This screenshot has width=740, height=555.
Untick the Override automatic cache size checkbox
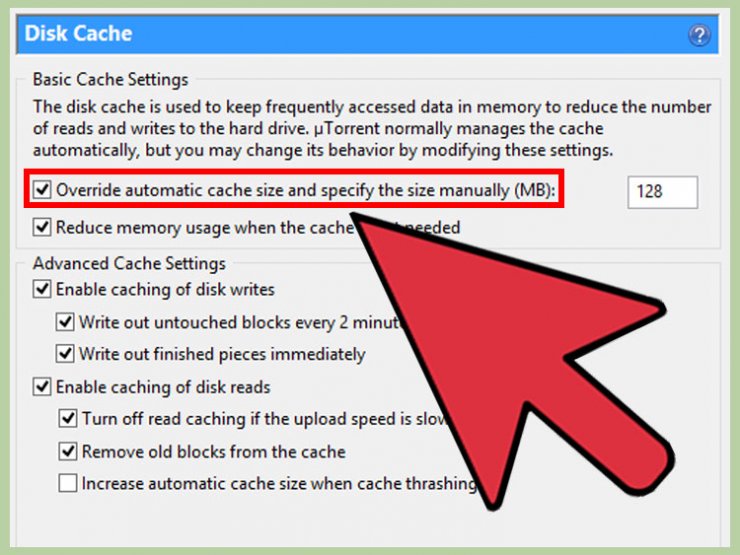click(x=42, y=190)
